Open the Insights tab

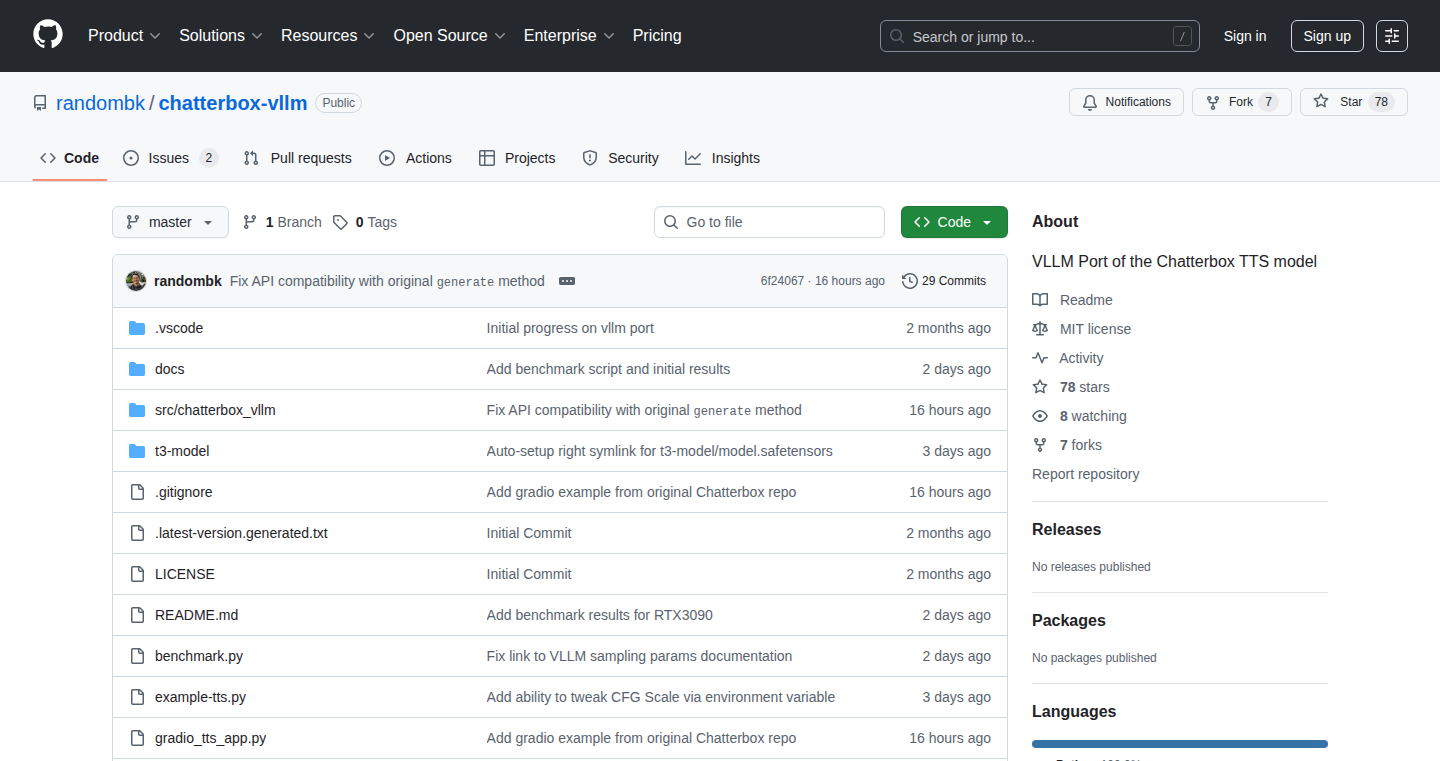(723, 158)
